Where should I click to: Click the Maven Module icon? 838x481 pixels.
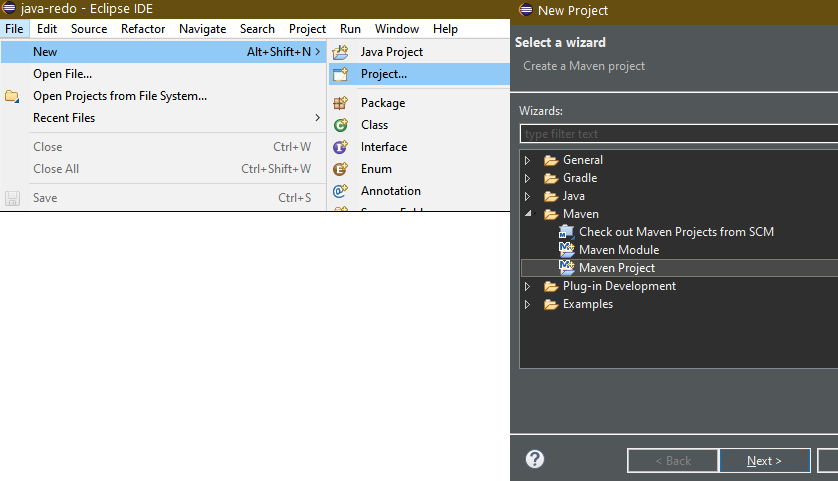pos(567,250)
